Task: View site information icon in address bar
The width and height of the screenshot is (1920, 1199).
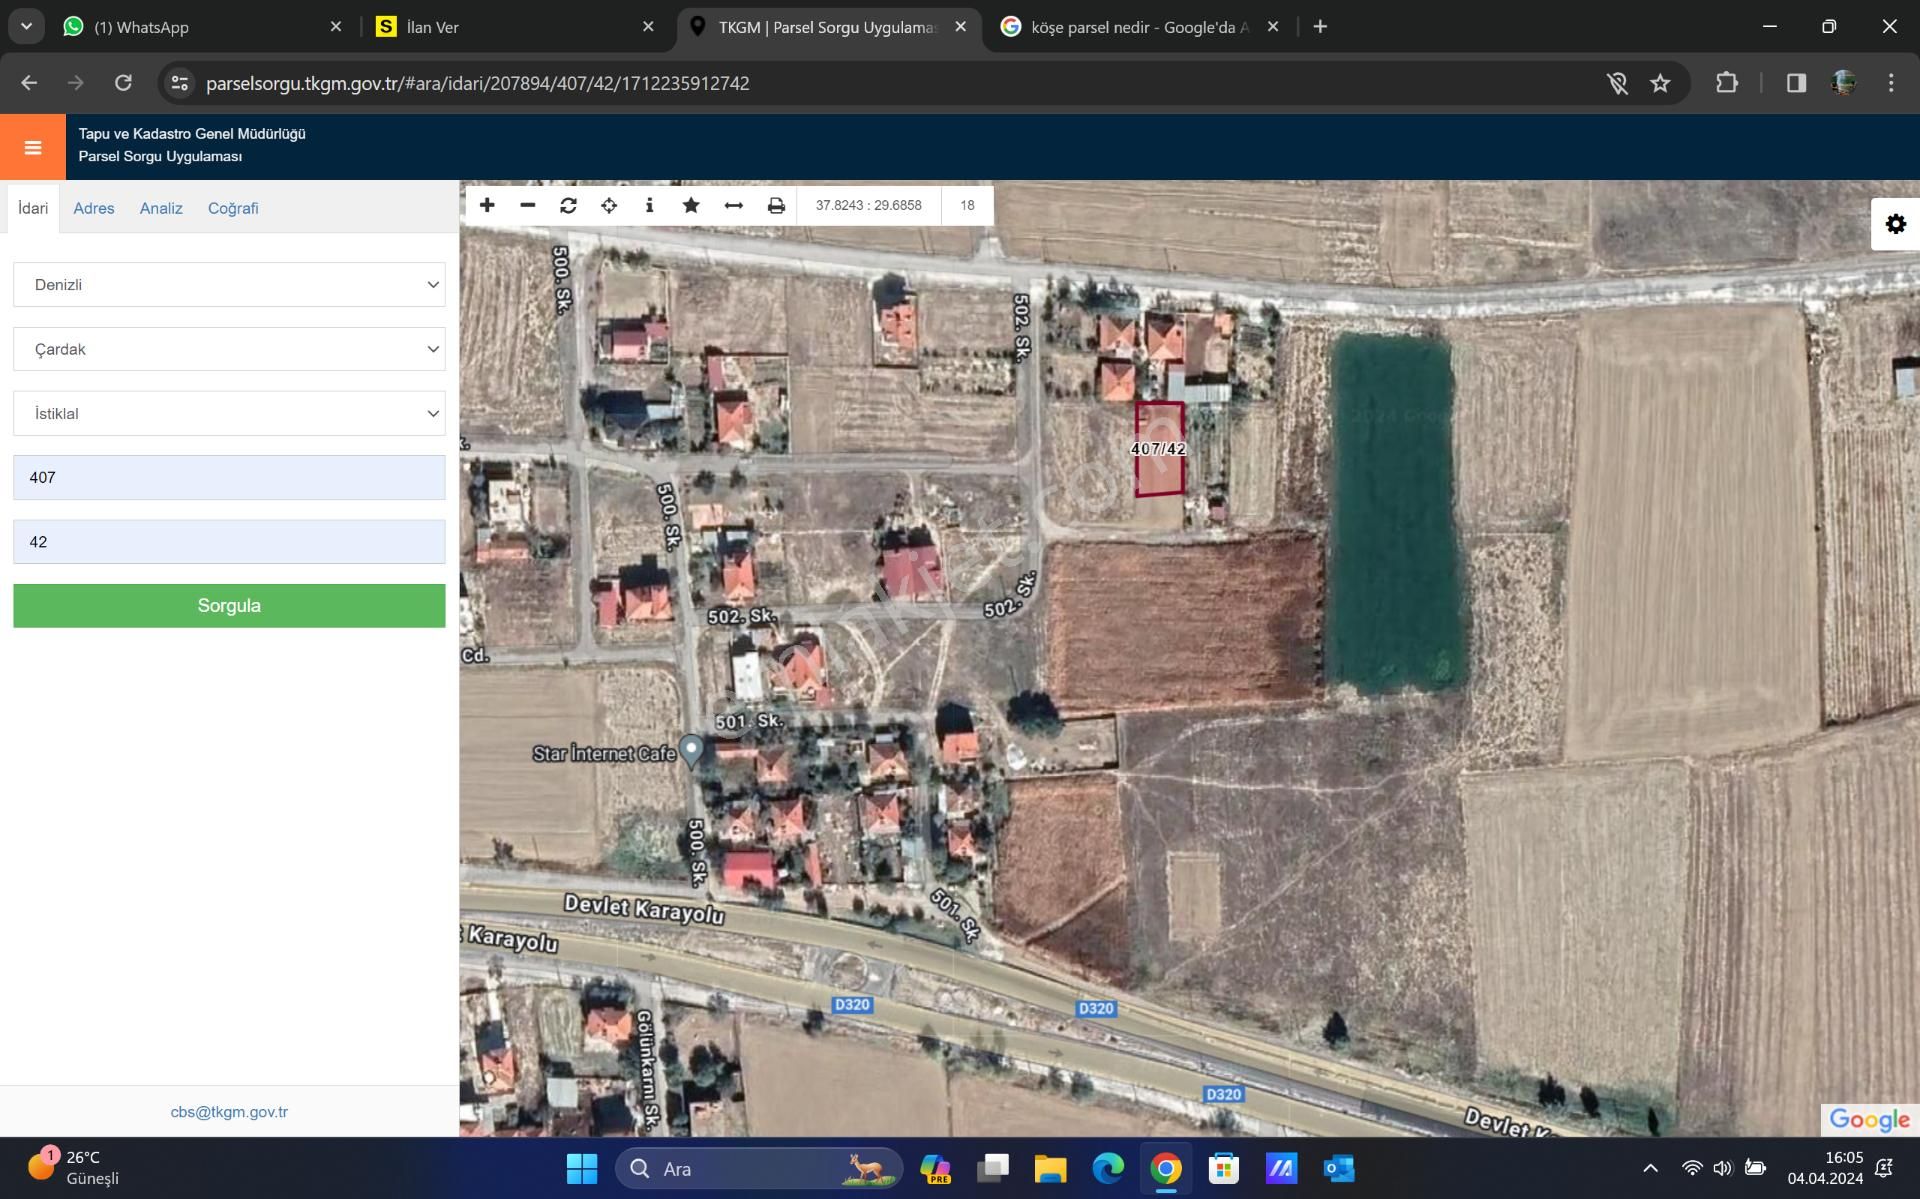Action: pos(180,83)
